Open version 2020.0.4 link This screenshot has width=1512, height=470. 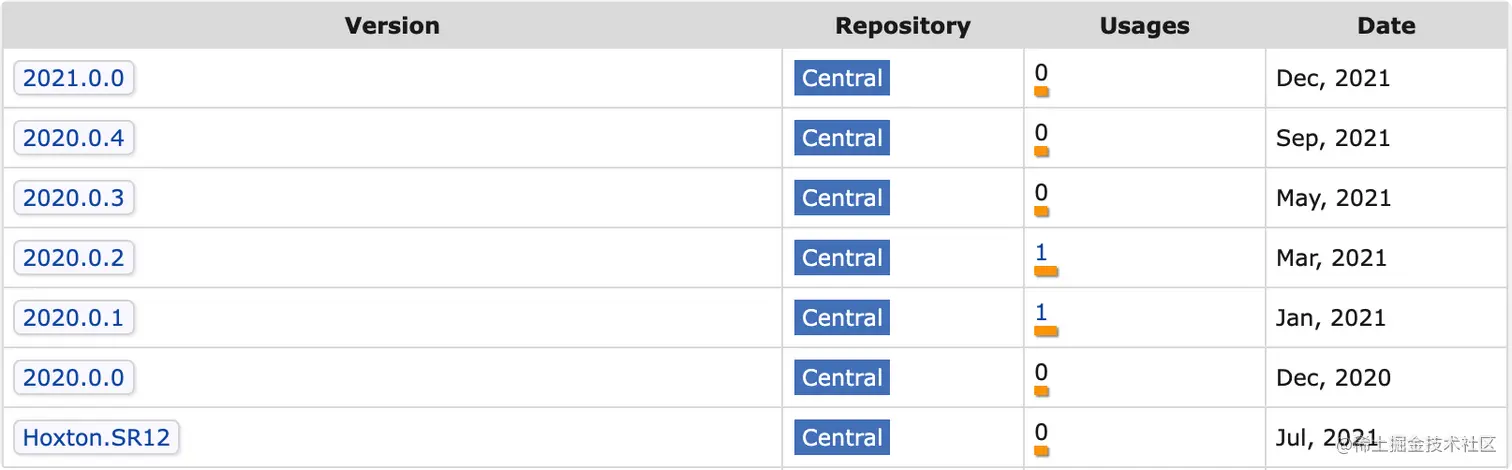74,138
